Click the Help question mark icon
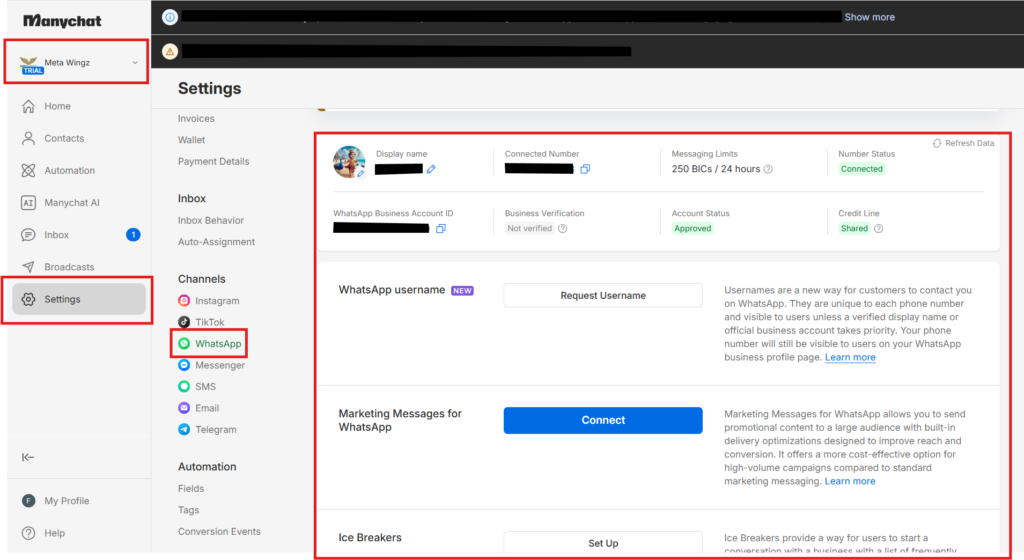 pyautogui.click(x=28, y=533)
